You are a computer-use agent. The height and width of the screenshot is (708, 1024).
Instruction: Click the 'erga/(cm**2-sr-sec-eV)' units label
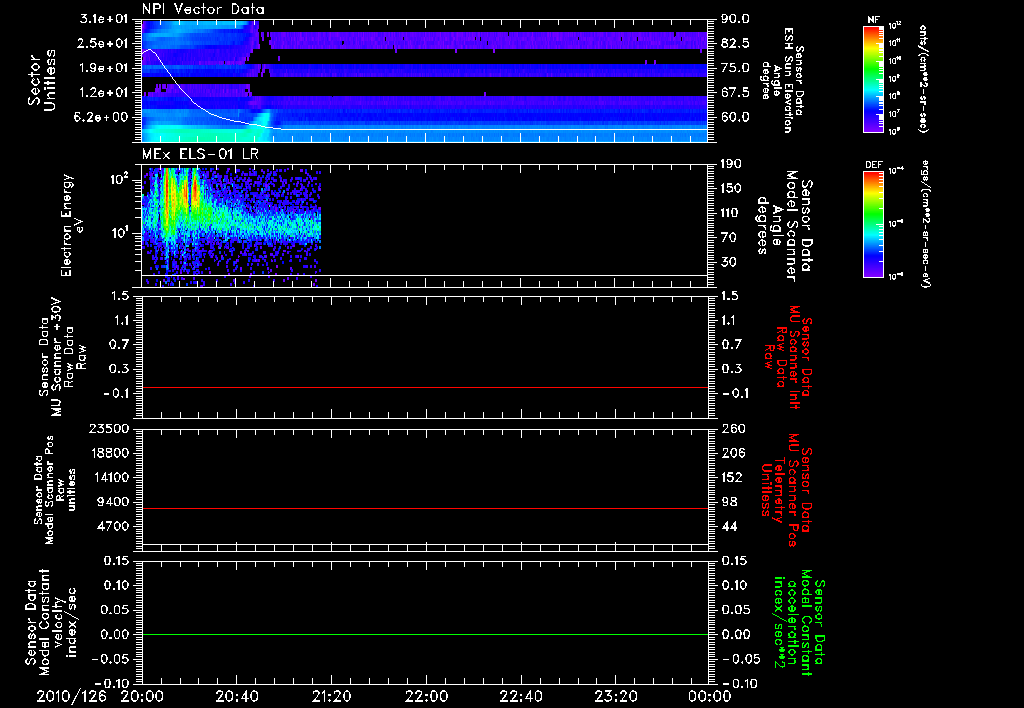pyautogui.click(x=925, y=223)
